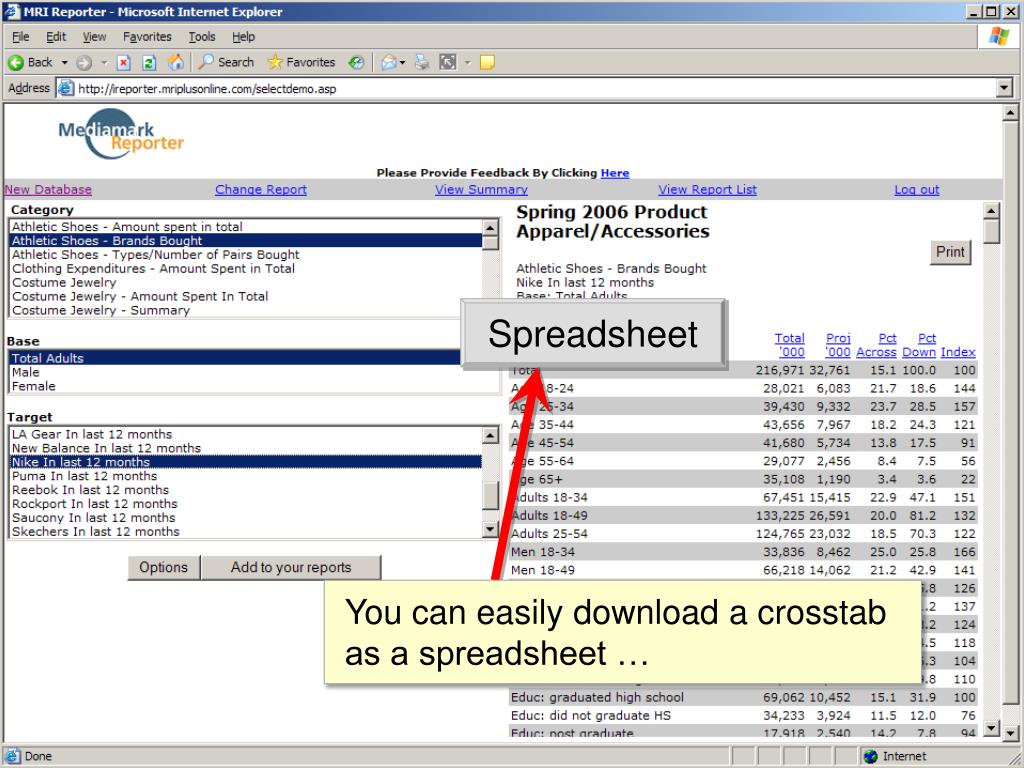This screenshot has height=768, width=1024.
Task: Sort by Pct Down column header
Action: pyautogui.click(x=919, y=345)
